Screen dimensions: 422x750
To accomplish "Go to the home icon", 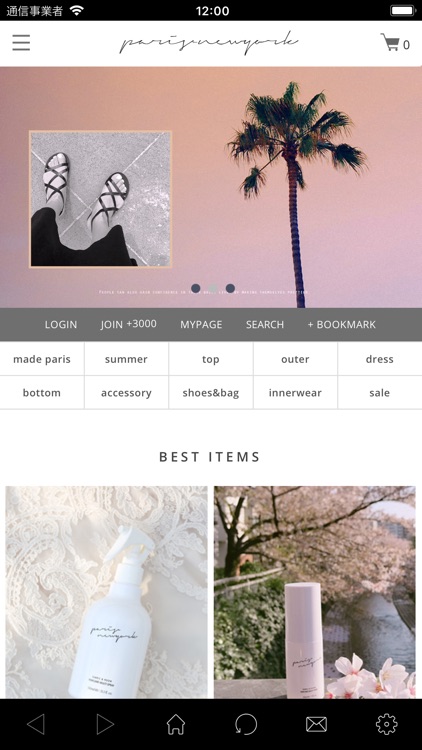I will tap(176, 724).
